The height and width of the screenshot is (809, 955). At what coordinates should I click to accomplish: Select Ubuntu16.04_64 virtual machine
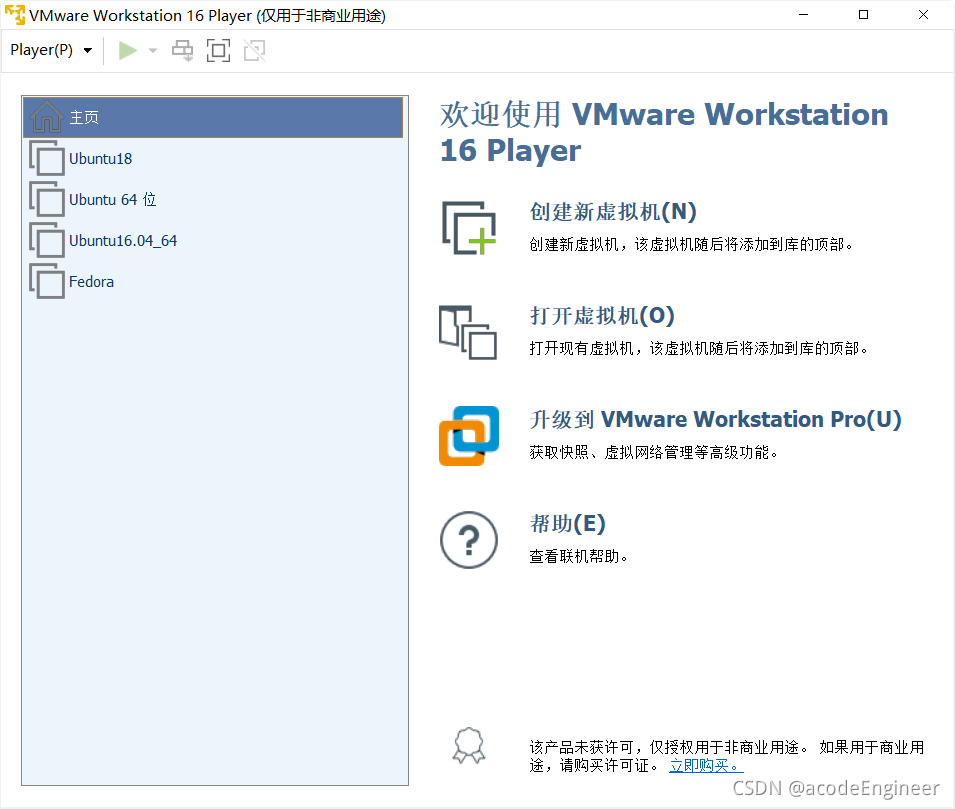pyautogui.click(x=213, y=241)
